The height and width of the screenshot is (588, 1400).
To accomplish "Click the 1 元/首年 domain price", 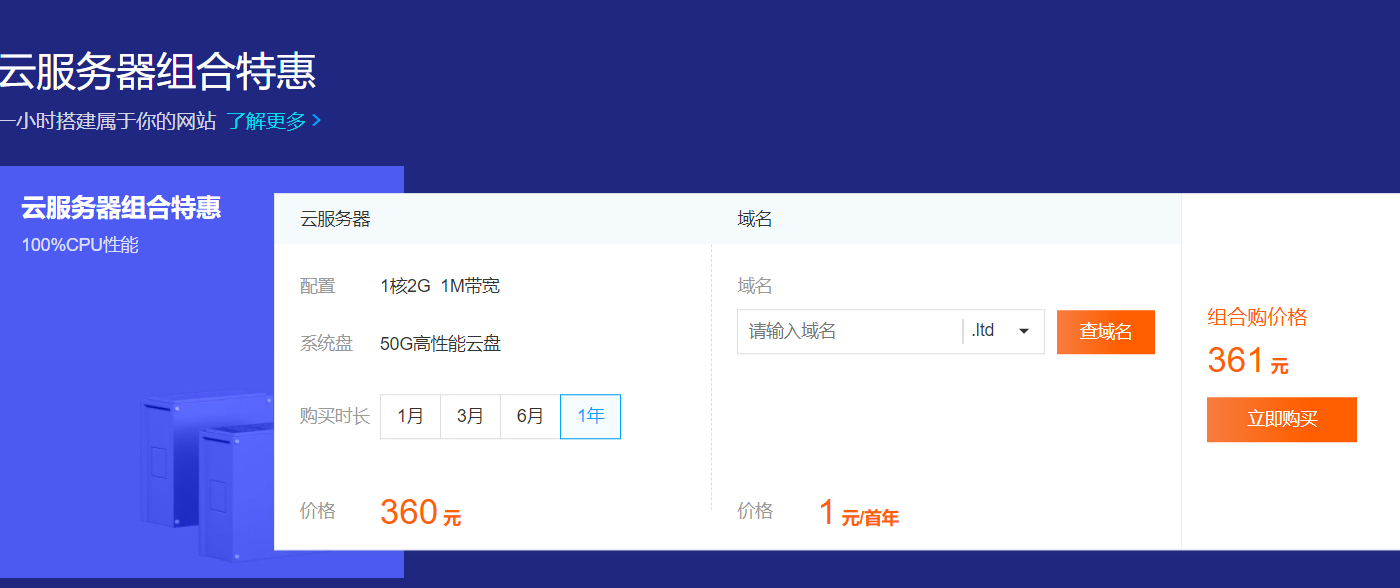I will click(x=858, y=513).
